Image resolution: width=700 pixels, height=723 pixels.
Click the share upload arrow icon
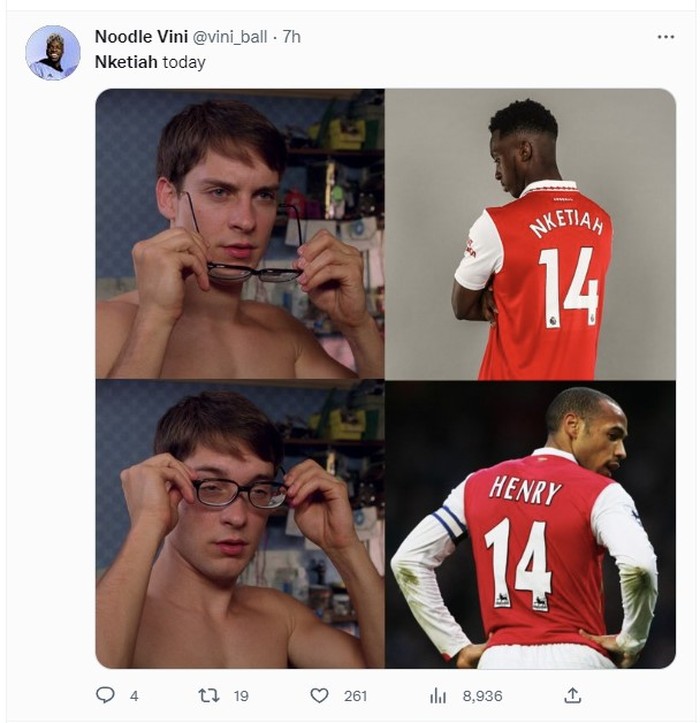pos(572,695)
